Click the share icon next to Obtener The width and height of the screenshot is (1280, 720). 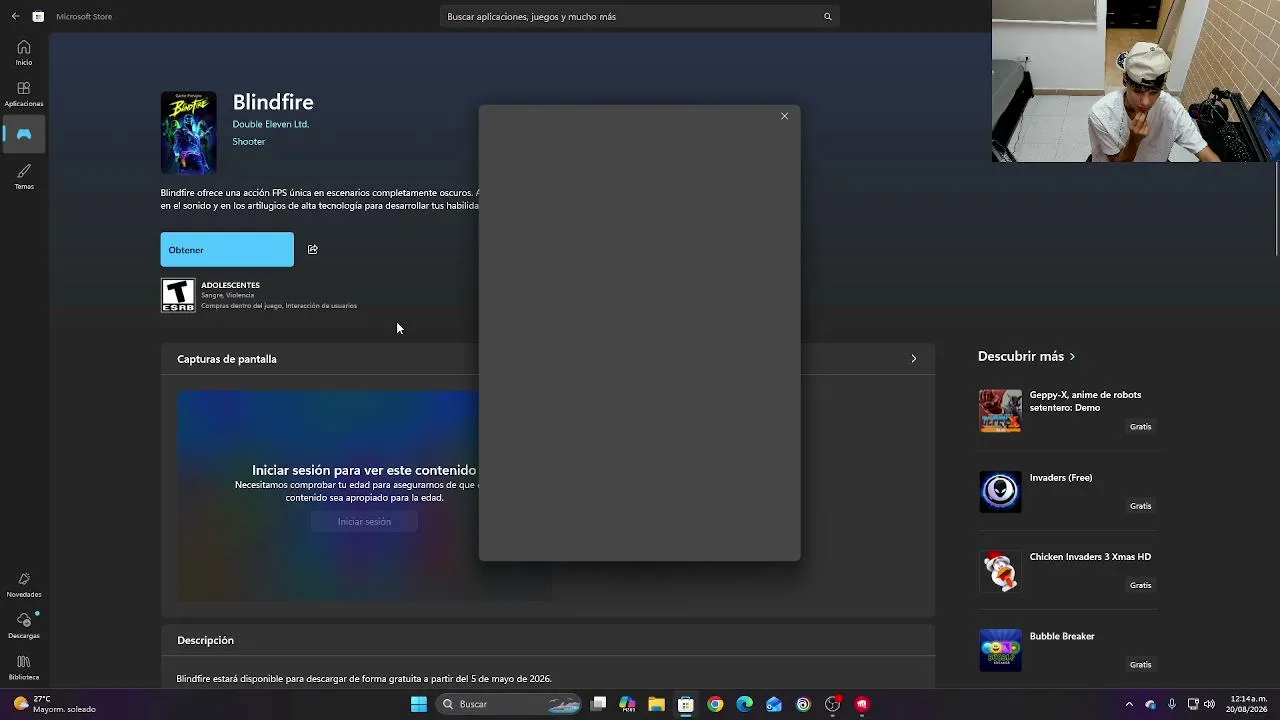pos(312,250)
